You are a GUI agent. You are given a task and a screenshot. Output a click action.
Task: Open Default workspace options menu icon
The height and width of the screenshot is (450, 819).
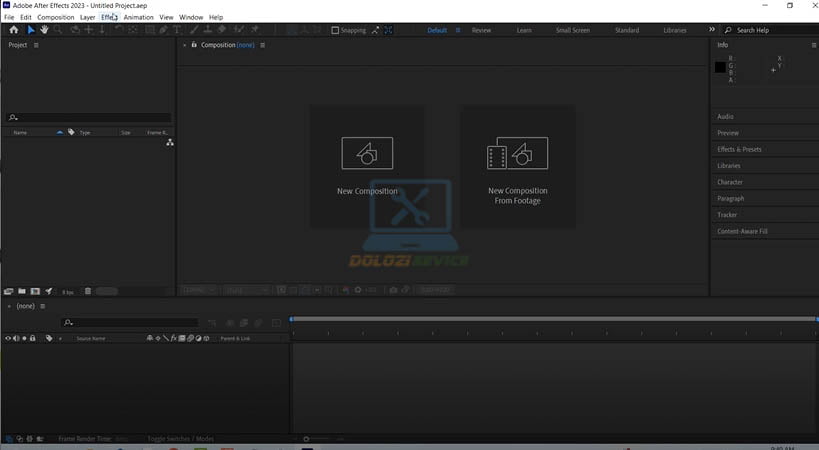pos(458,30)
